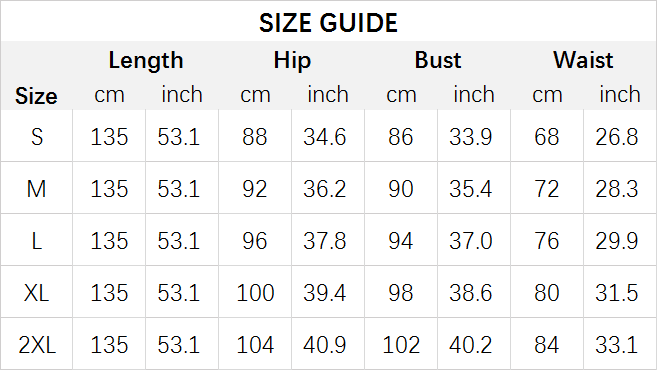657x371 pixels.
Task: Select the Length column header
Action: click(x=146, y=60)
